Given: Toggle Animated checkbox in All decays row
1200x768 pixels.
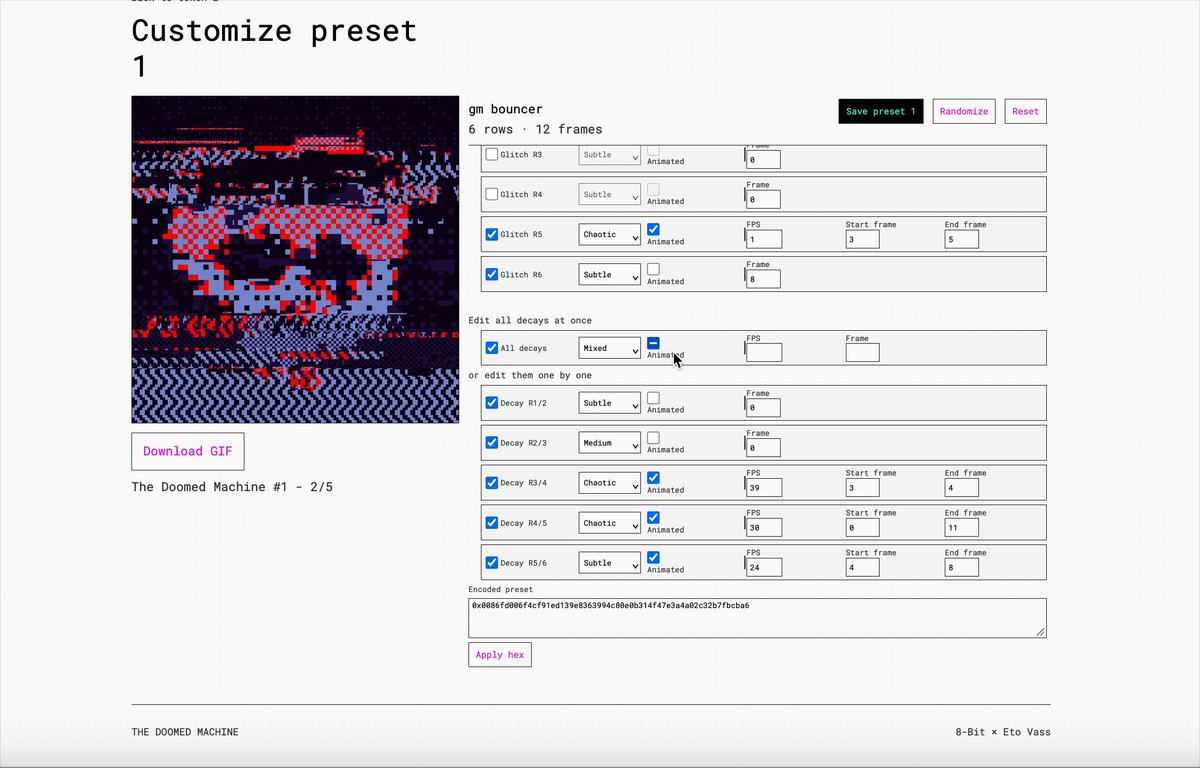Looking at the screenshot, I should (653, 343).
